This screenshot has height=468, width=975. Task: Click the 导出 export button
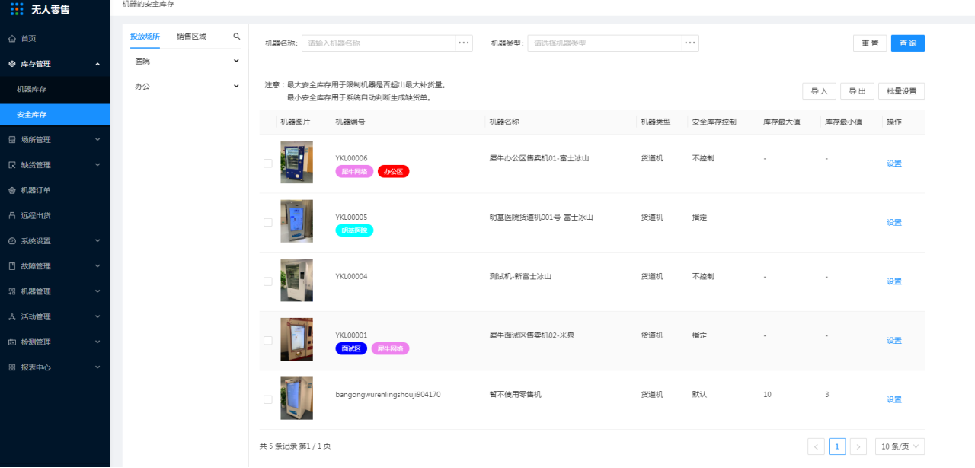pos(857,91)
